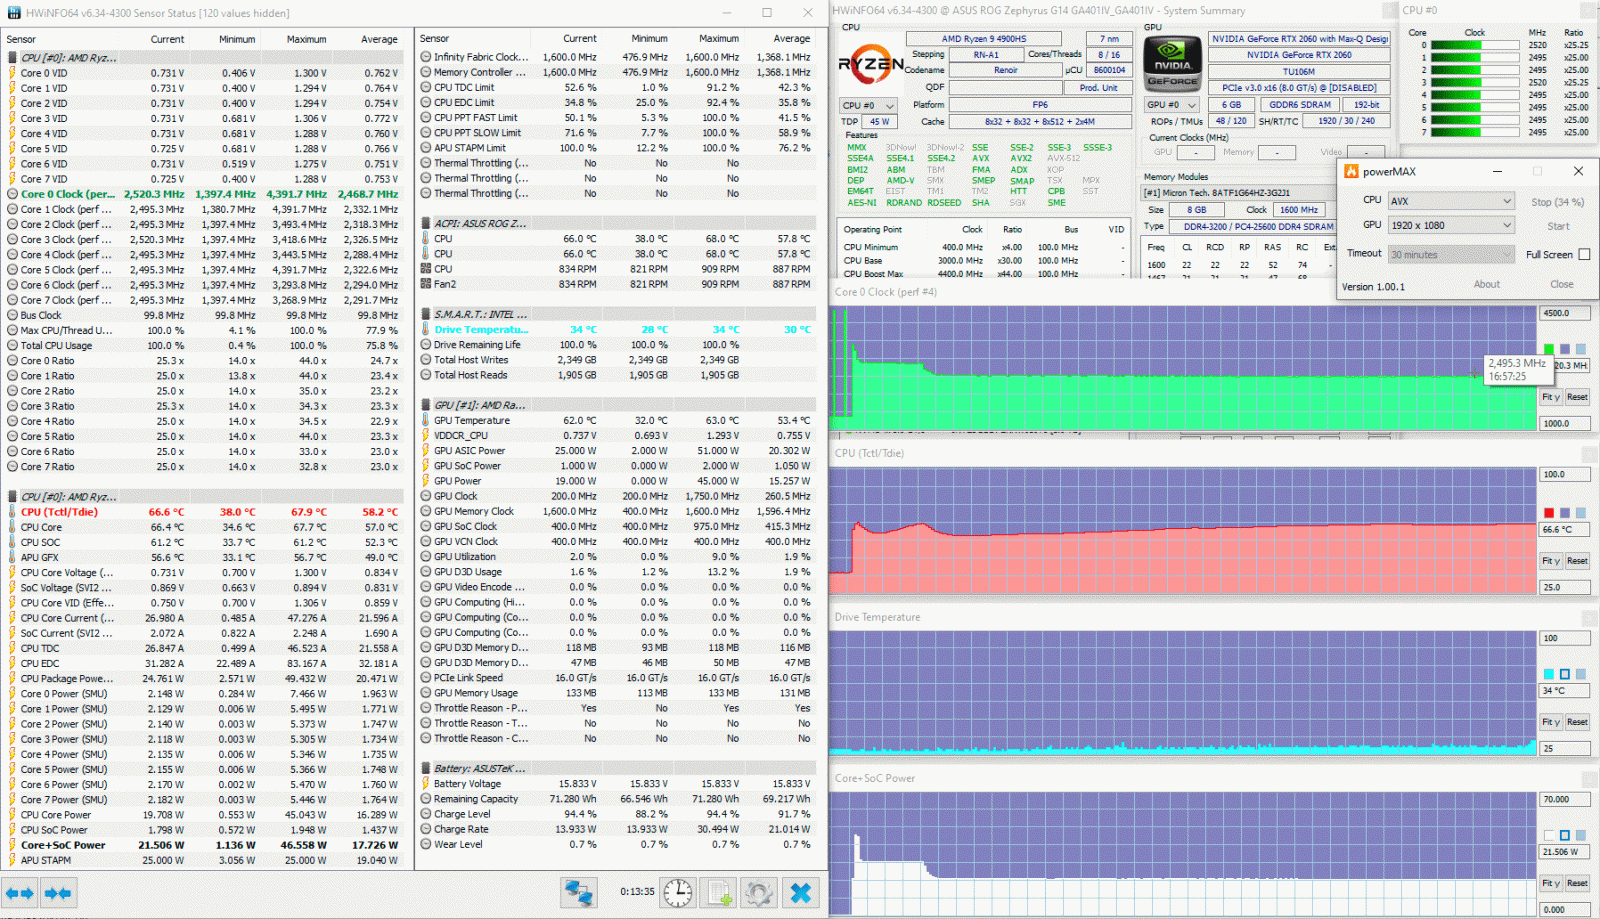
Task: Open the remote network monitoring icon
Action: tap(578, 893)
